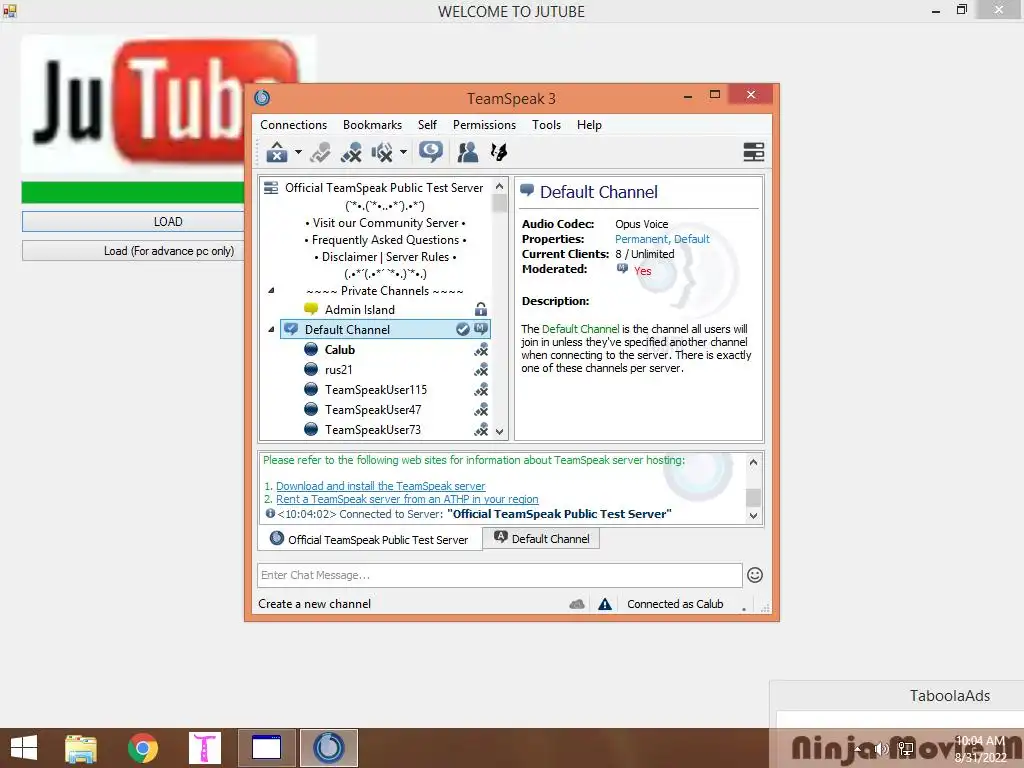Viewport: 1024px width, 768px height.
Task: Click the LOAD button in JuTube window
Action: pyautogui.click(x=133, y=221)
